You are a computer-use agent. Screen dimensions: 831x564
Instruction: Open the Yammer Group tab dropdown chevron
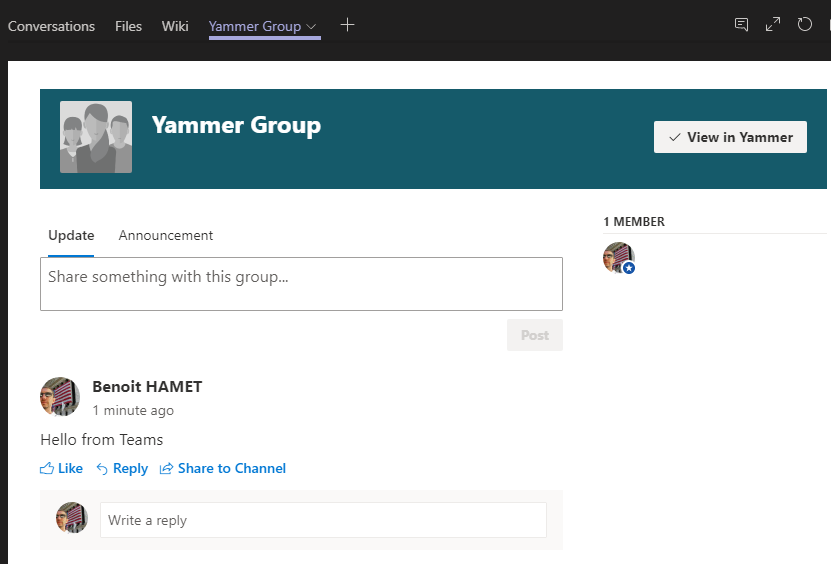(x=312, y=26)
